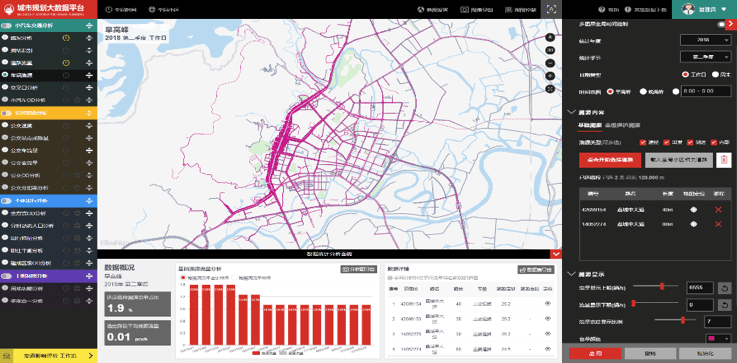Click the eye icon in first data table row
The height and width of the screenshot is (363, 737).
pos(548,304)
